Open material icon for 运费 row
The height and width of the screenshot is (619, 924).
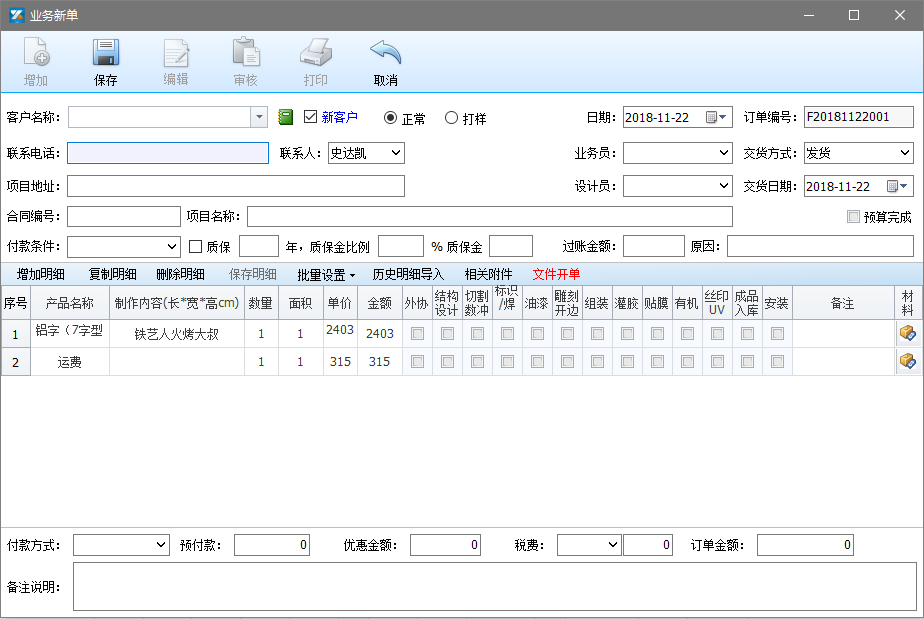908,362
